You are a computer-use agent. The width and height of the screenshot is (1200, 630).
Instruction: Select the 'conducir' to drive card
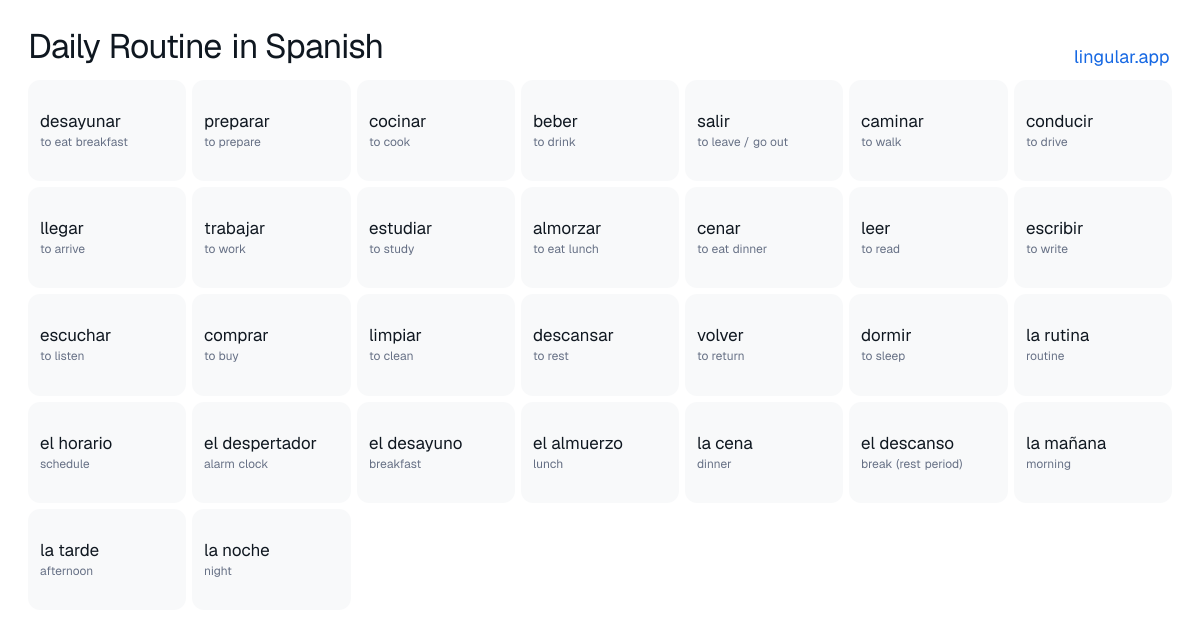1093,130
